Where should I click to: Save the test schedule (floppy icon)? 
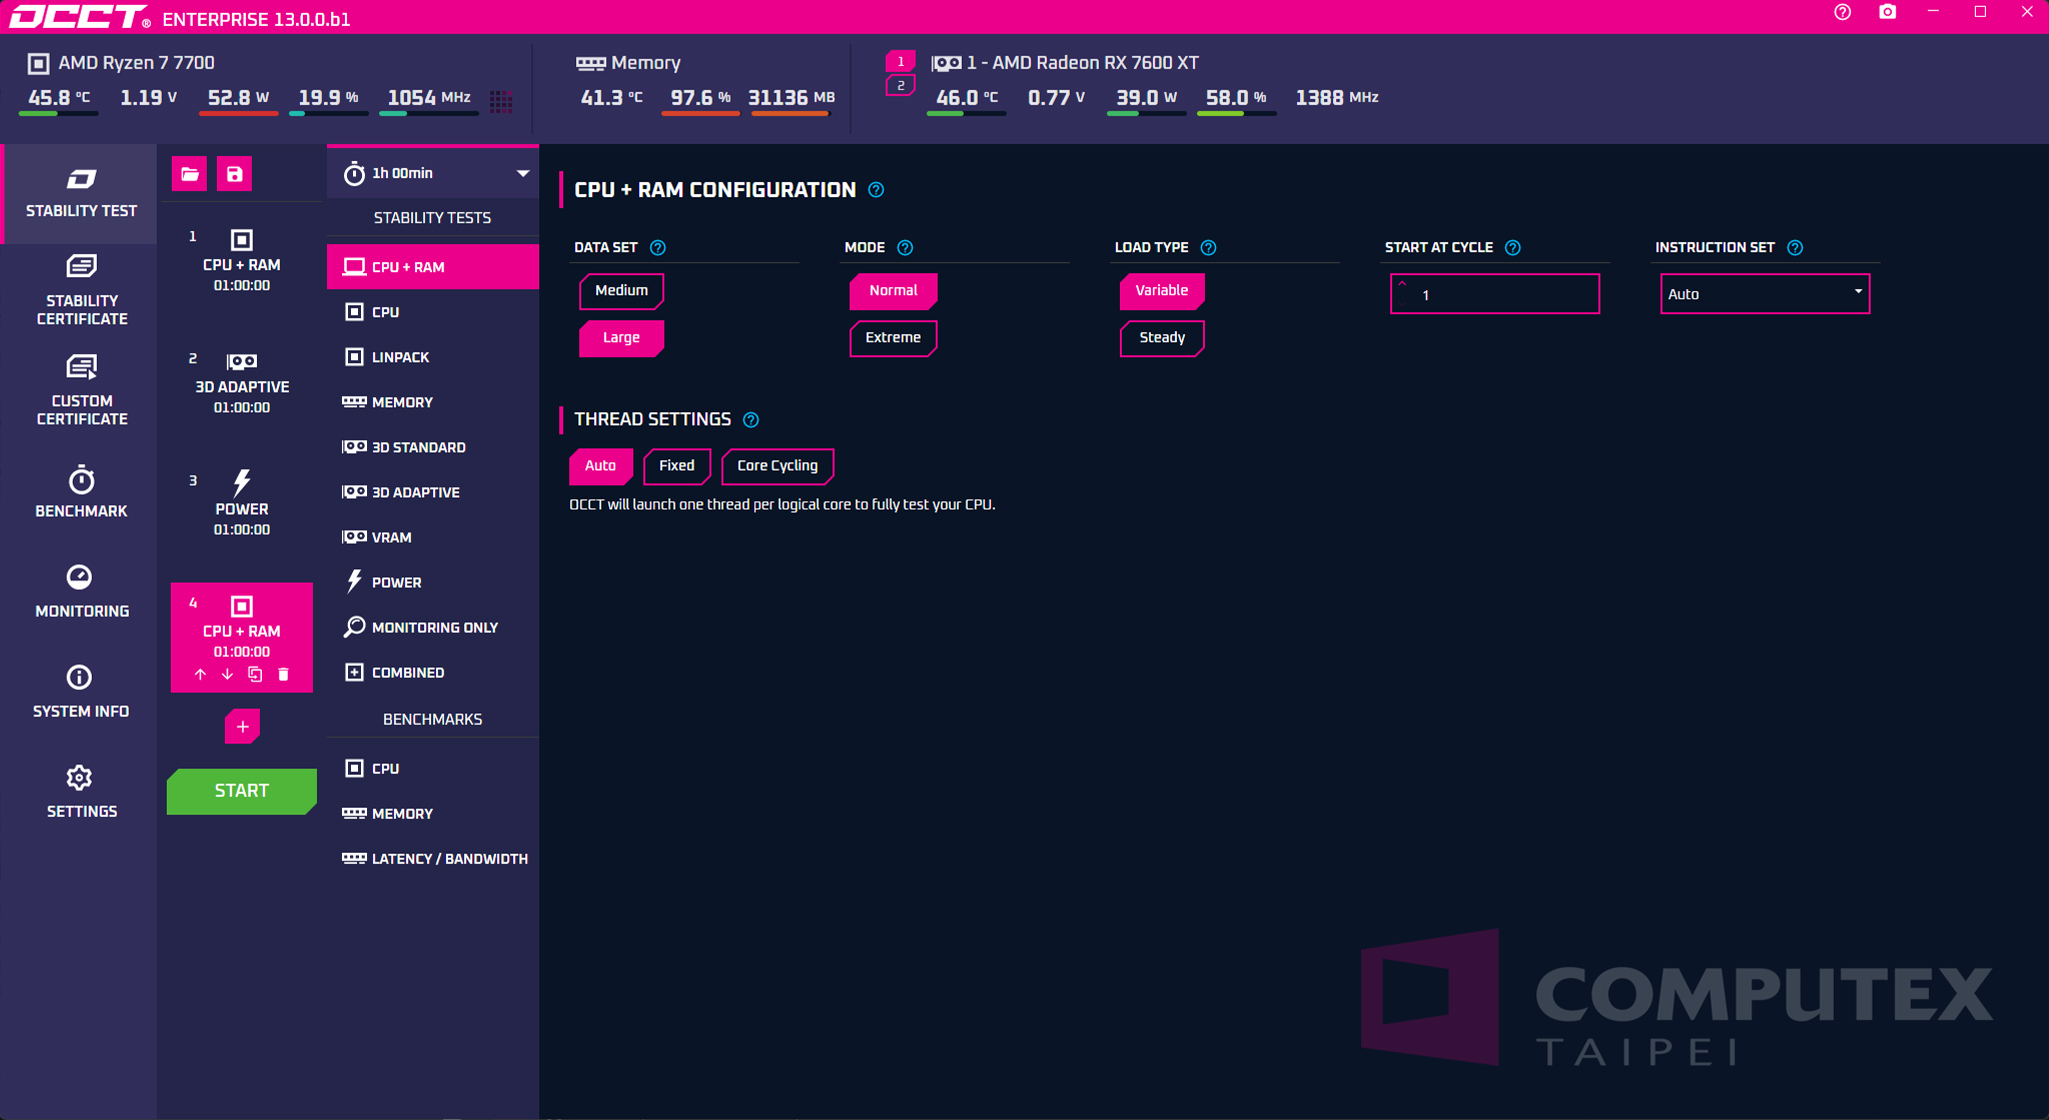tap(234, 174)
